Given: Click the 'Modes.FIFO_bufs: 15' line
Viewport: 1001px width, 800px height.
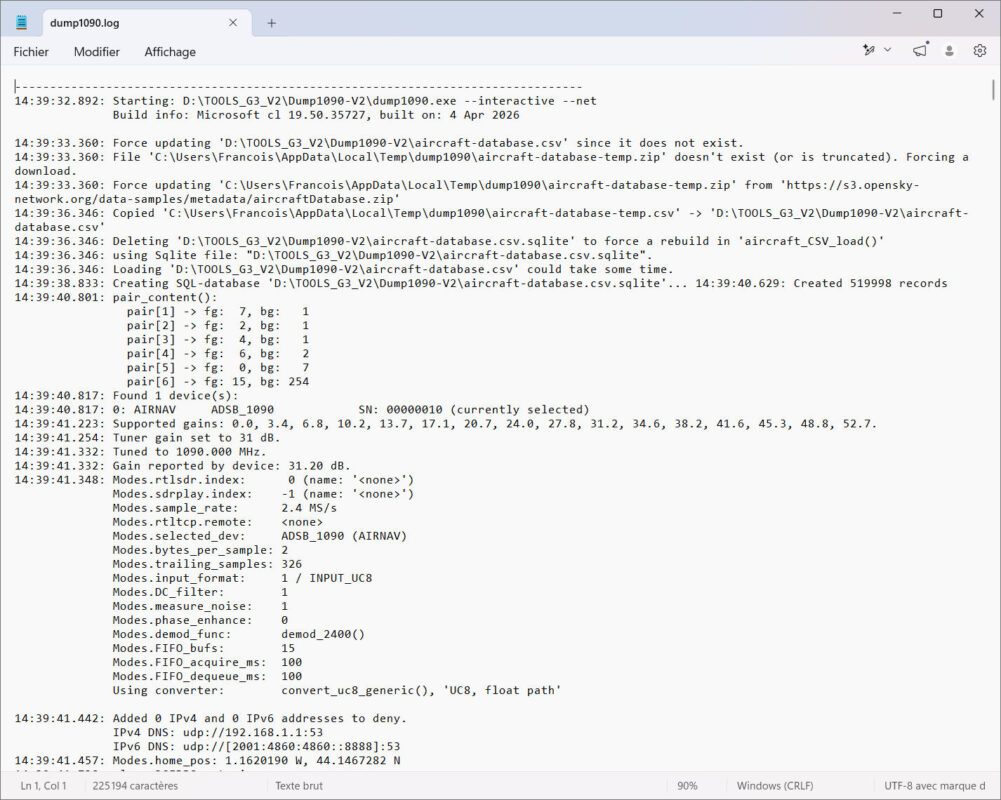Looking at the screenshot, I should [204, 649].
